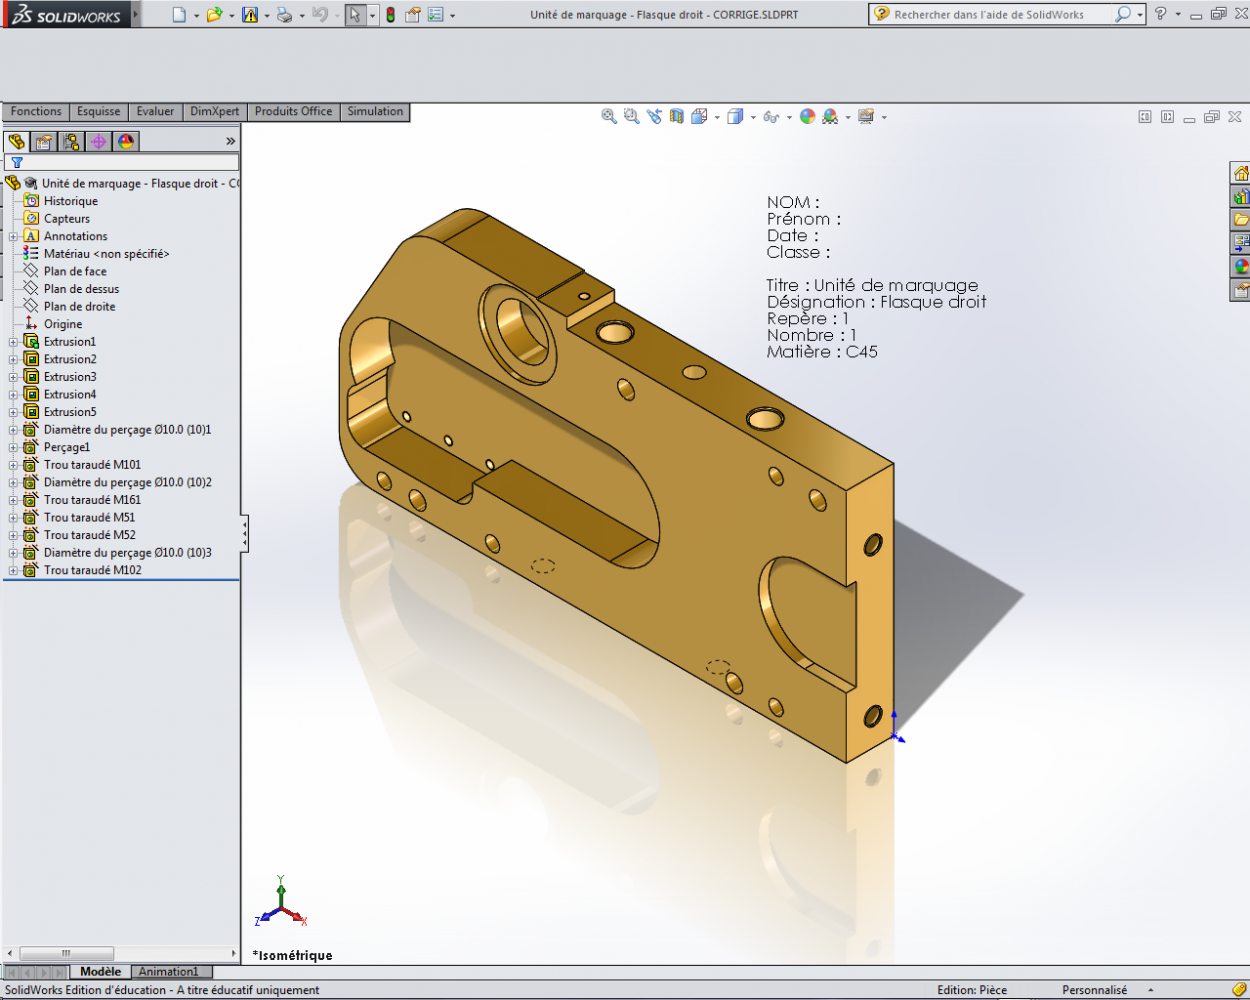1250x1000 pixels.
Task: Select Trou taraudé M101 feature
Action: tap(92, 465)
